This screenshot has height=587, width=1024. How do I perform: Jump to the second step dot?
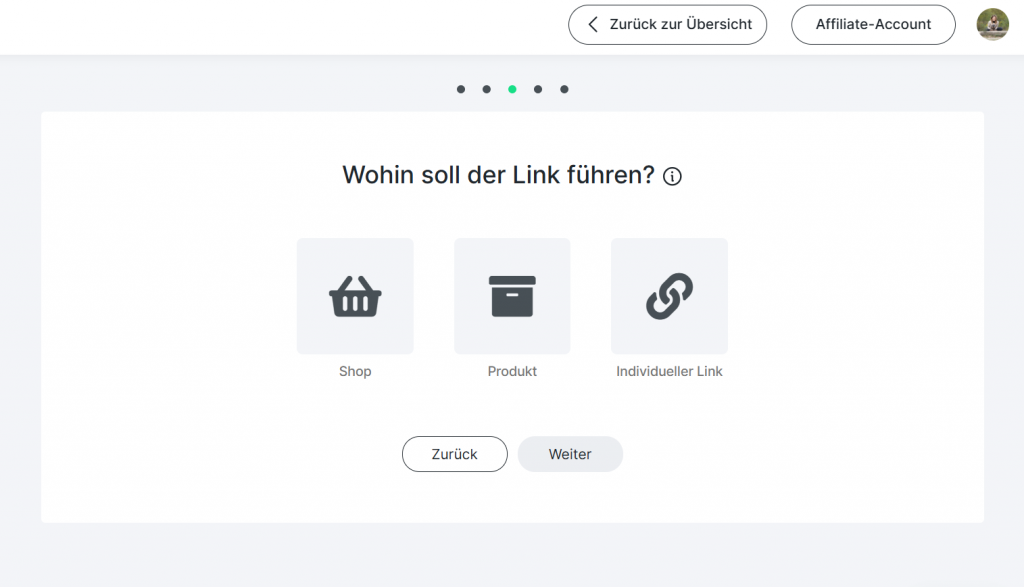click(x=486, y=89)
